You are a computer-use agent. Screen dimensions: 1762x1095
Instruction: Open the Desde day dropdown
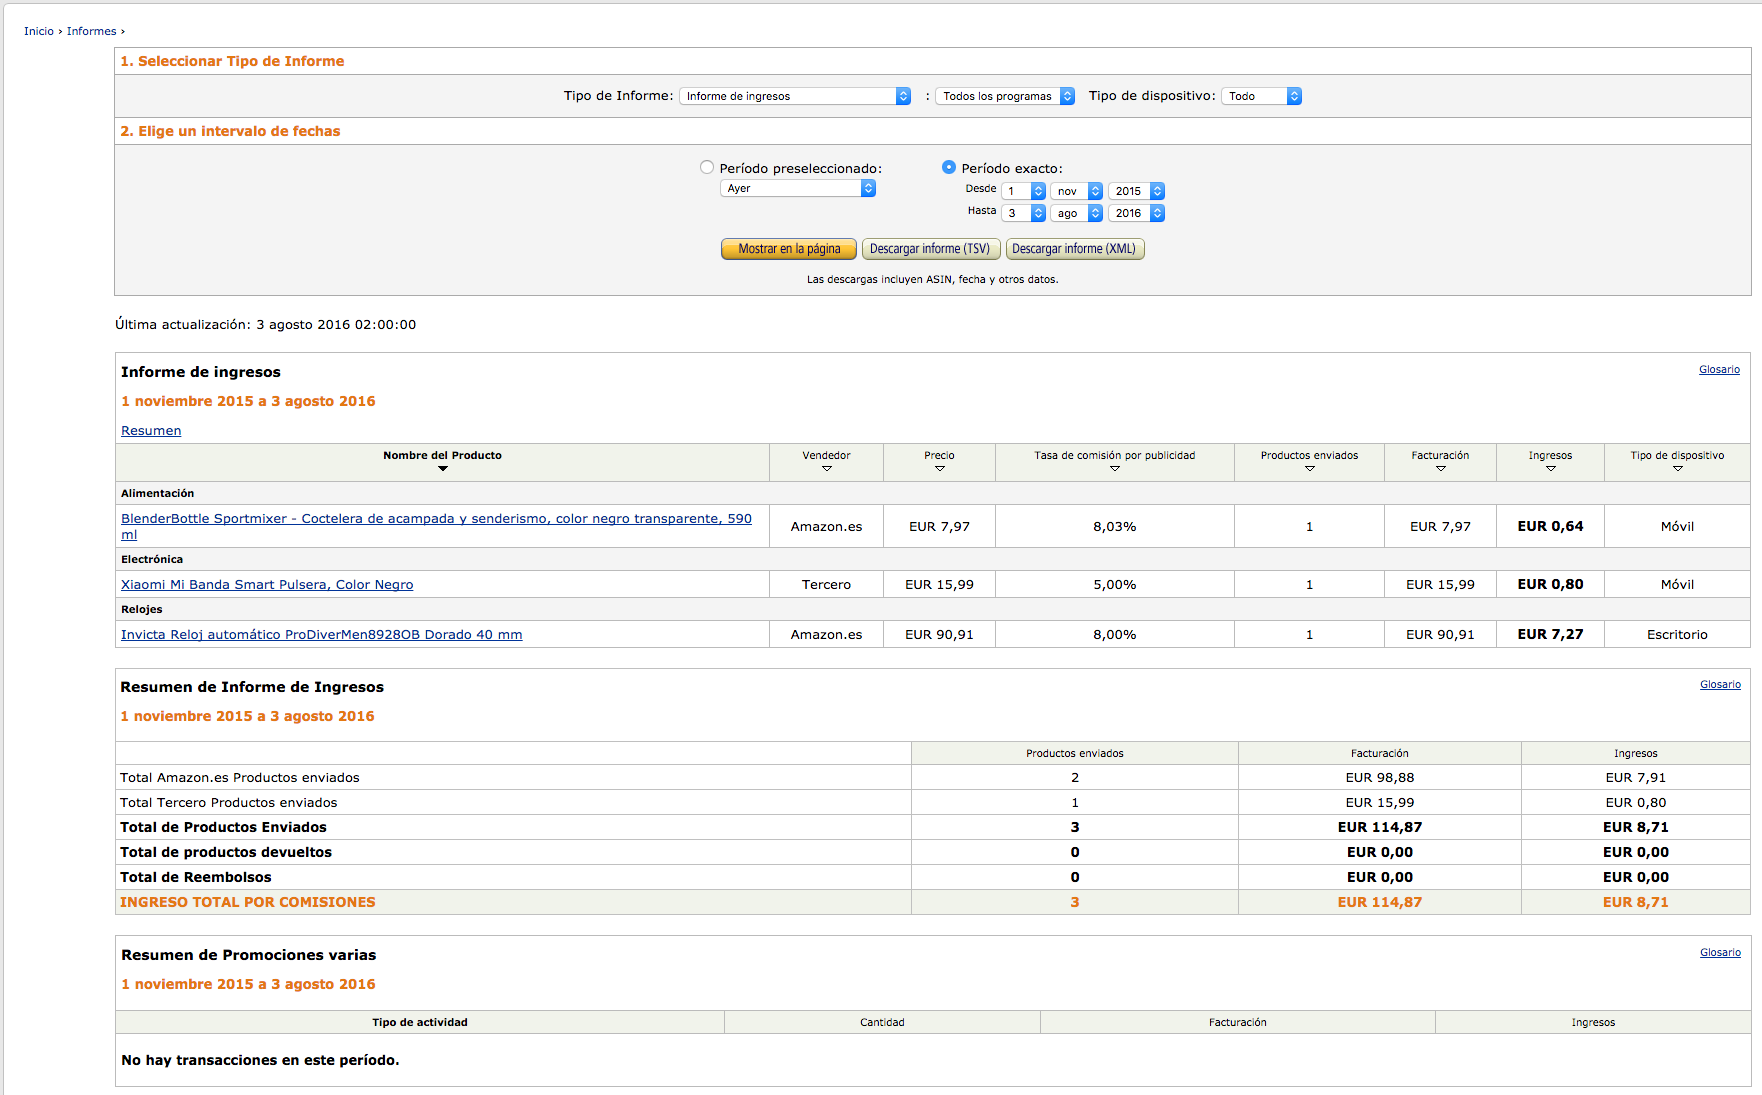tap(1023, 191)
